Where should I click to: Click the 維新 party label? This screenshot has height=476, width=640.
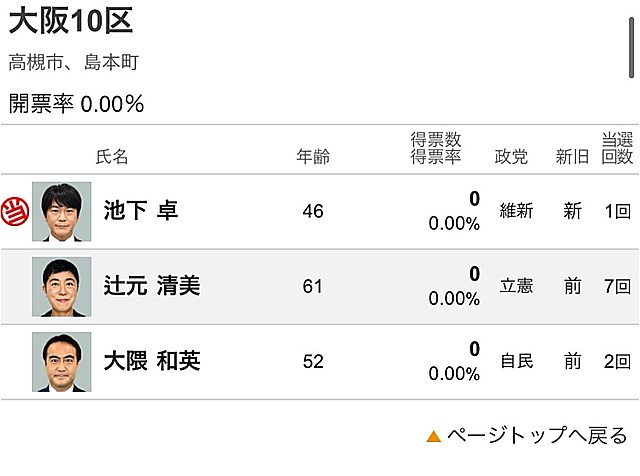pos(516,211)
